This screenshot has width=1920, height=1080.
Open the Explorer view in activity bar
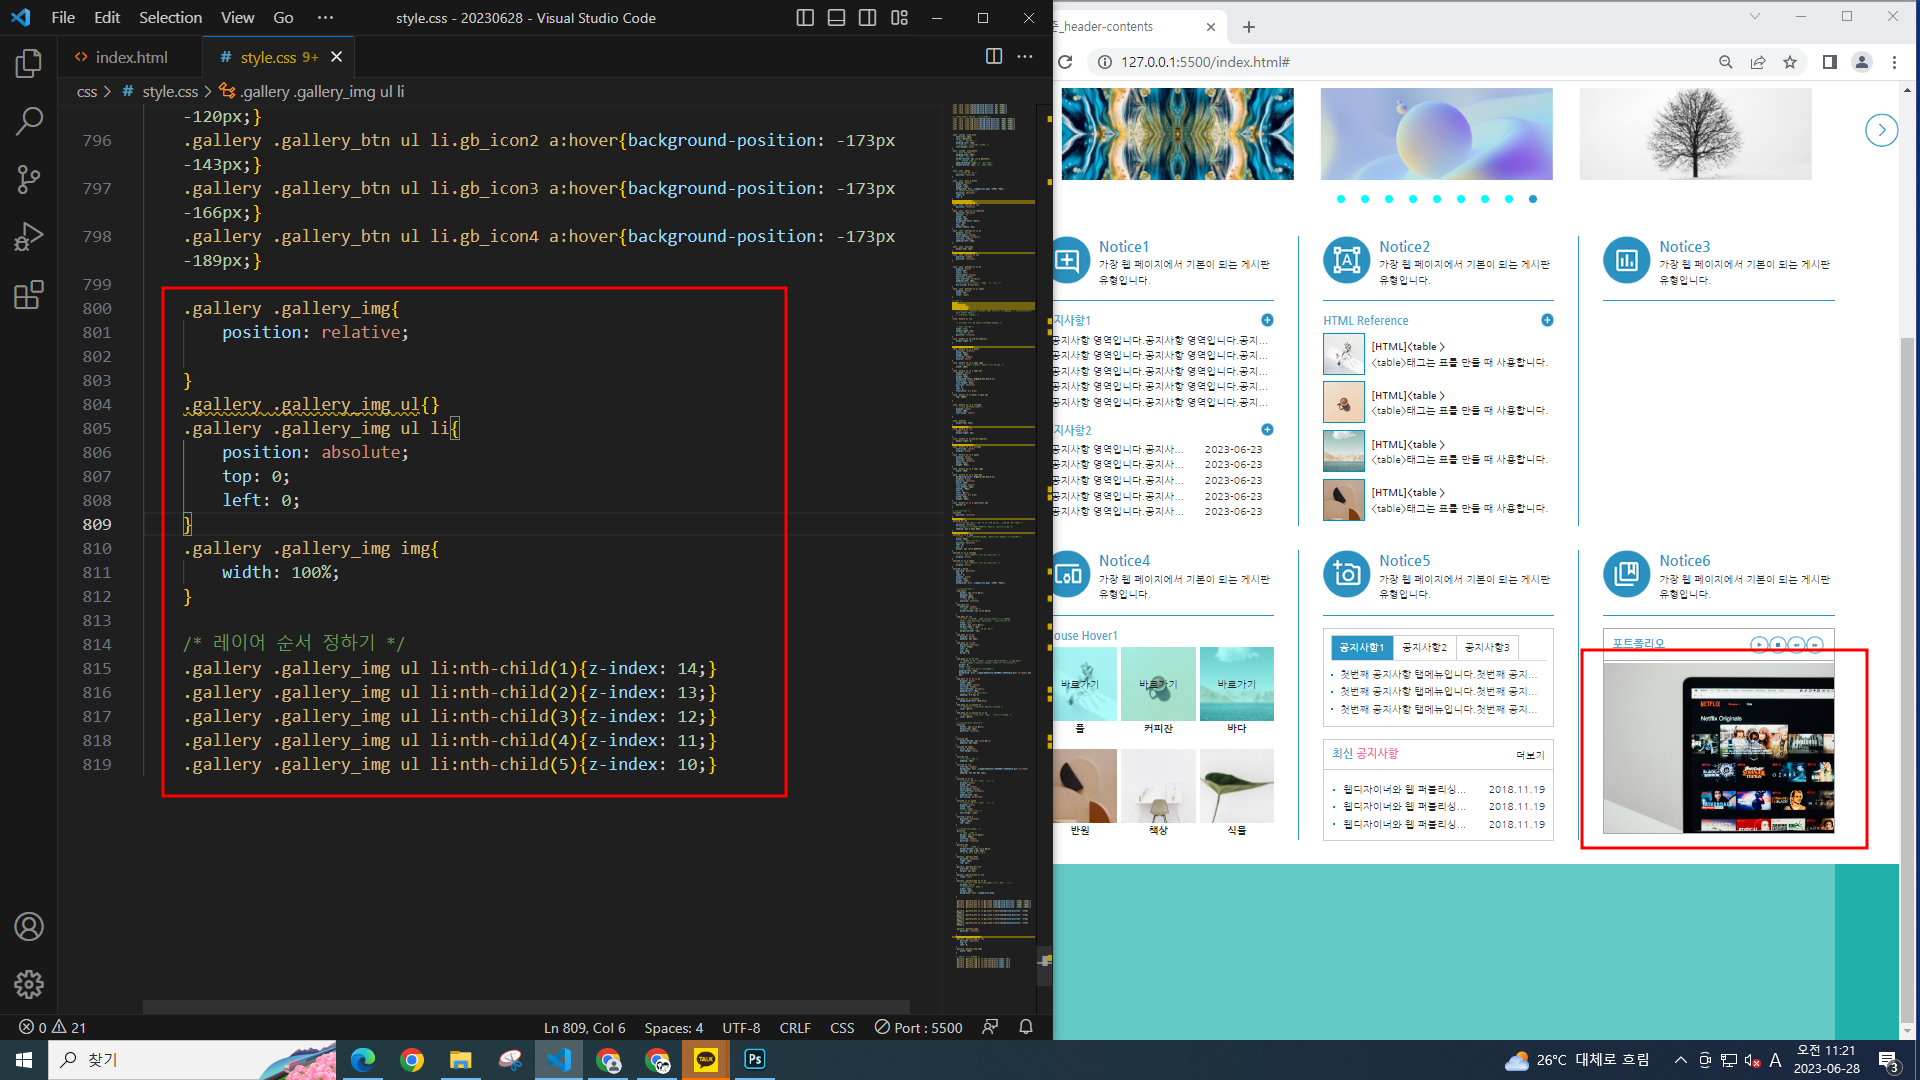tap(29, 64)
